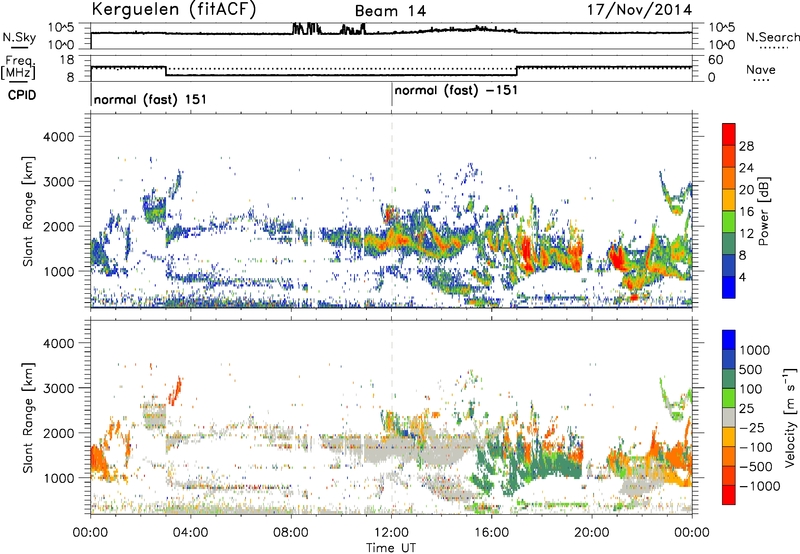800x554 pixels.
Task: Click the solid sample line under "N.Sky"
Action: click(x=19, y=47)
